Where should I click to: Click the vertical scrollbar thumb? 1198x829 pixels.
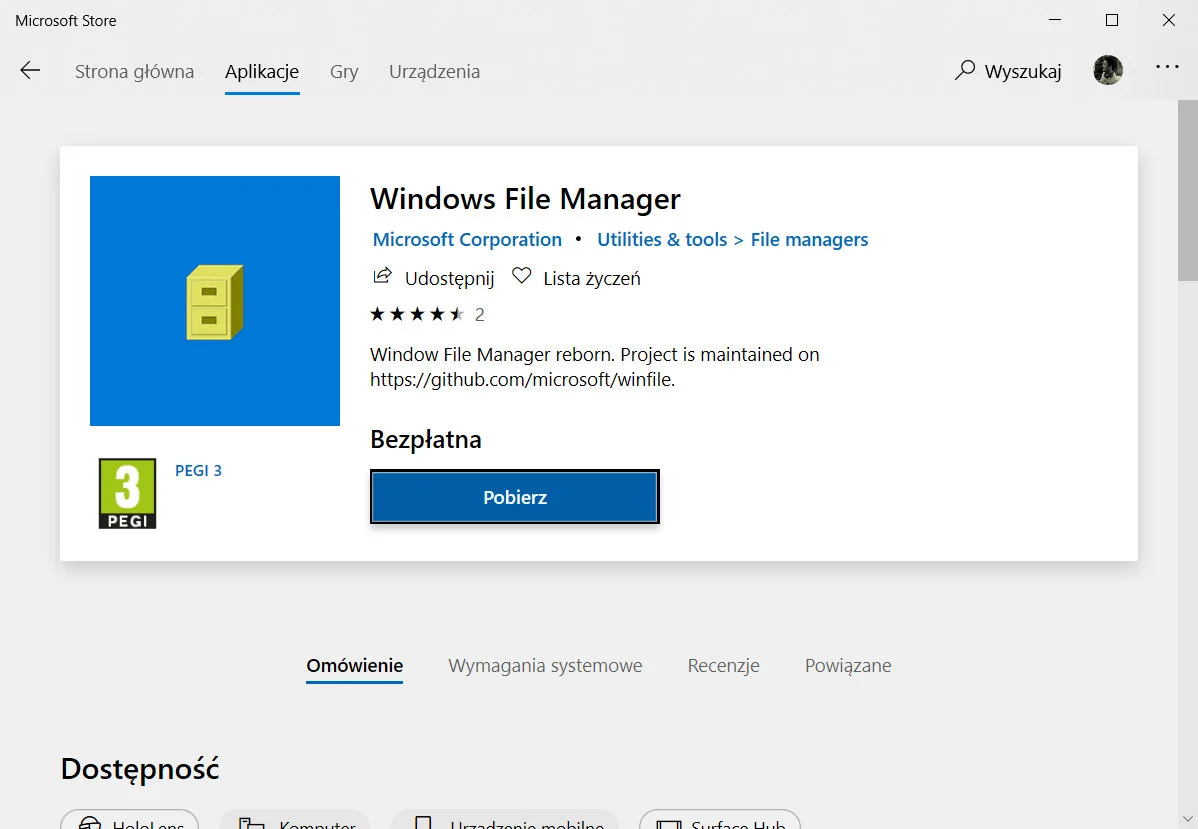pos(1187,190)
